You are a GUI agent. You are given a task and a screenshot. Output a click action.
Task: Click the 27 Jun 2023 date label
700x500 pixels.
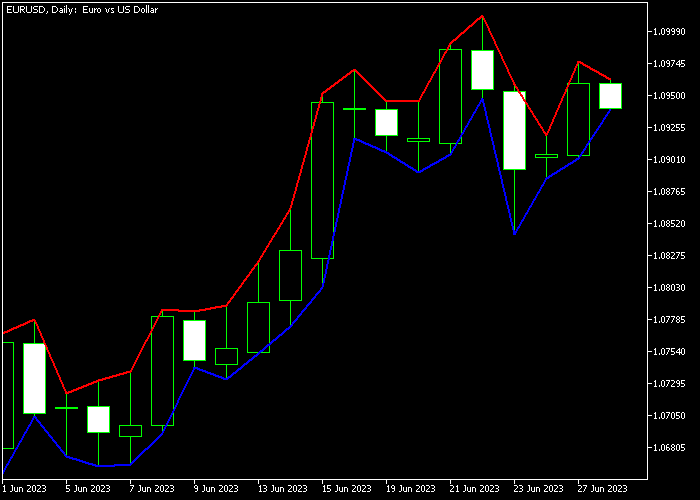(602, 489)
